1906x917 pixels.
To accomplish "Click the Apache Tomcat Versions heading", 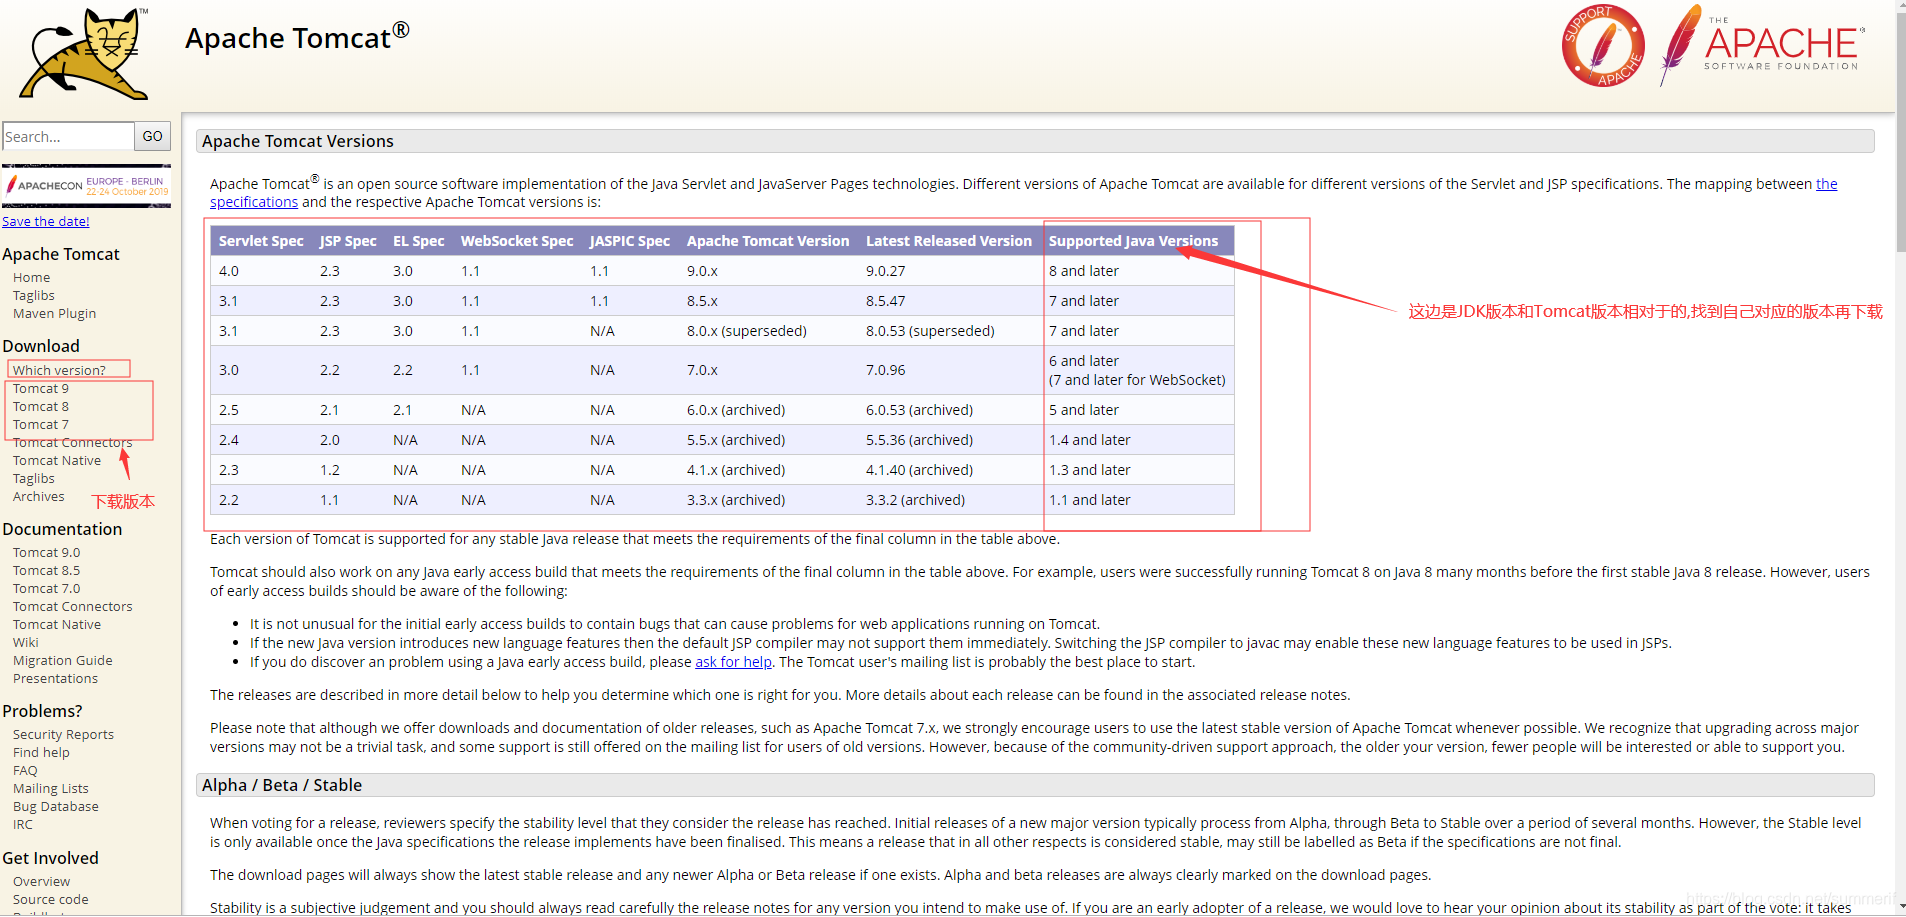I will click(x=298, y=141).
